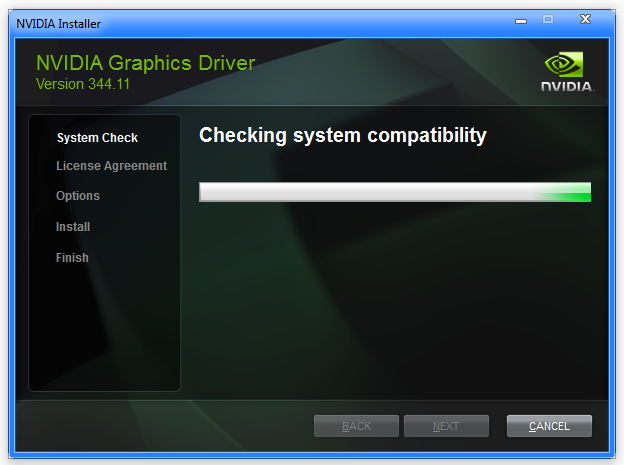The width and height of the screenshot is (624, 465).
Task: Click 'Checking system compatibility' heading
Action: point(343,135)
